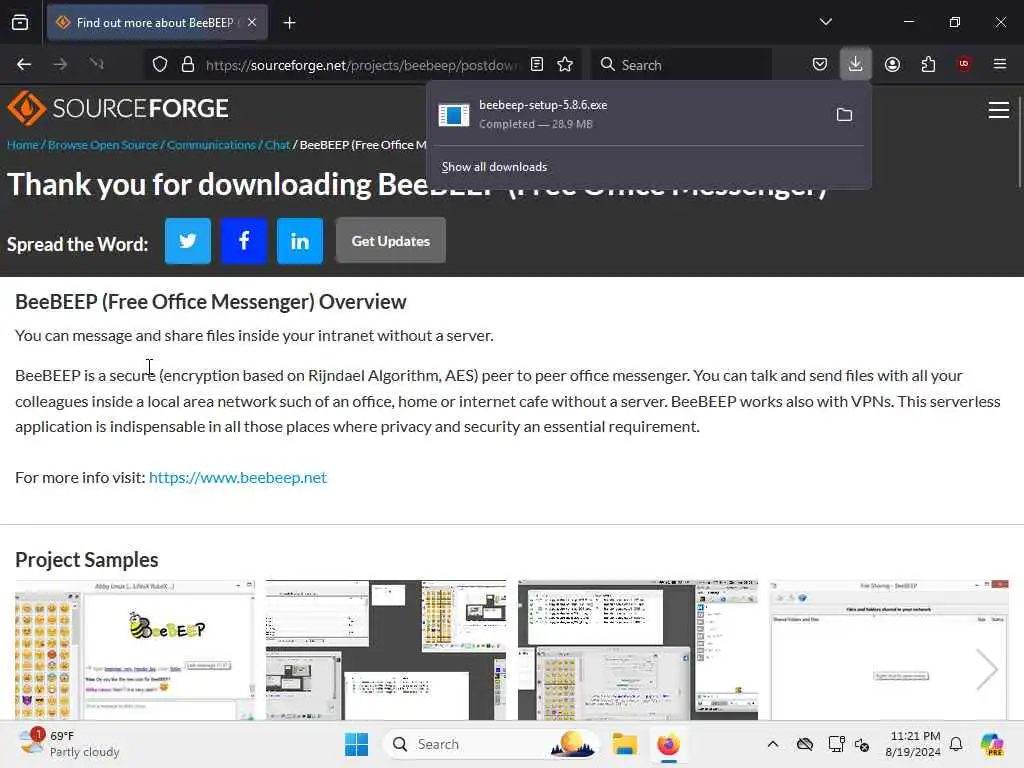Advance Project Samples with next arrow
The height and width of the screenshot is (768, 1024).
(x=986, y=669)
